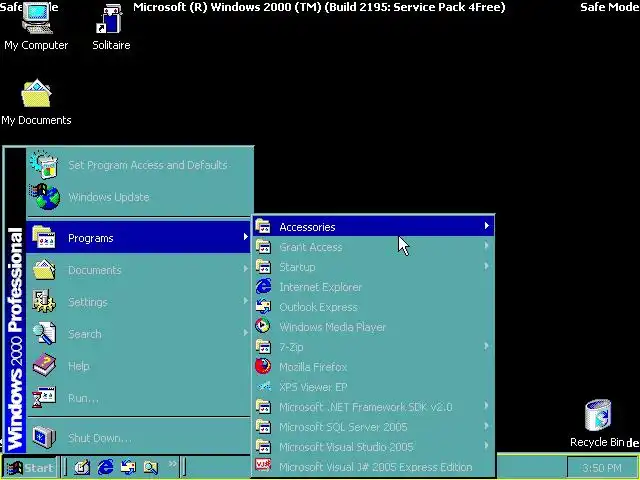Click the Run icon in Start menu
The width and height of the screenshot is (640, 480).
(x=44, y=397)
